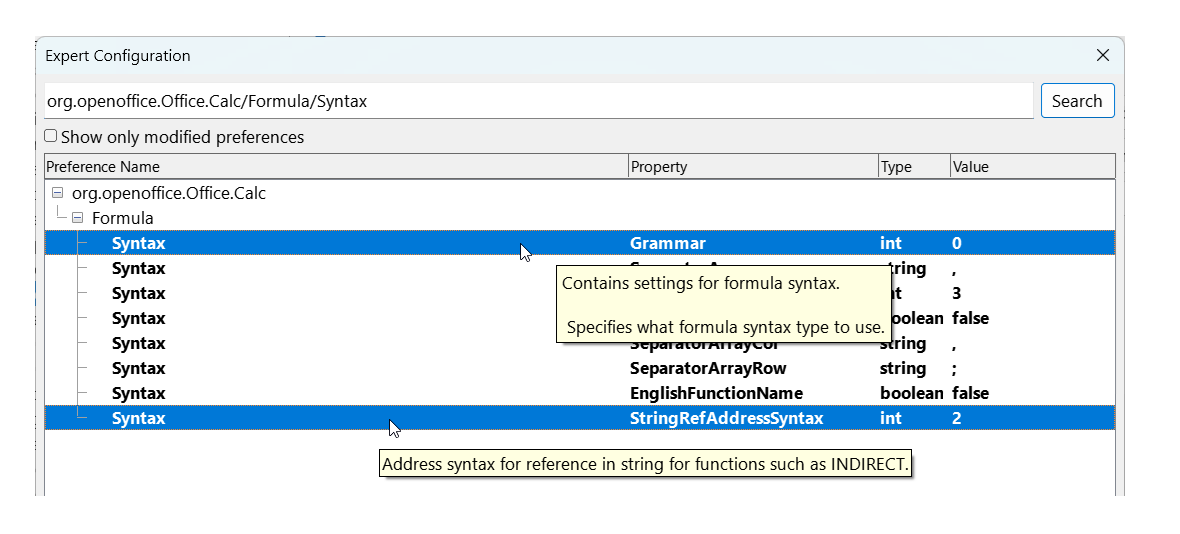Screen dimensions: 1180x534
Task: Close the Expert Configuration dialog
Action: point(1102,55)
